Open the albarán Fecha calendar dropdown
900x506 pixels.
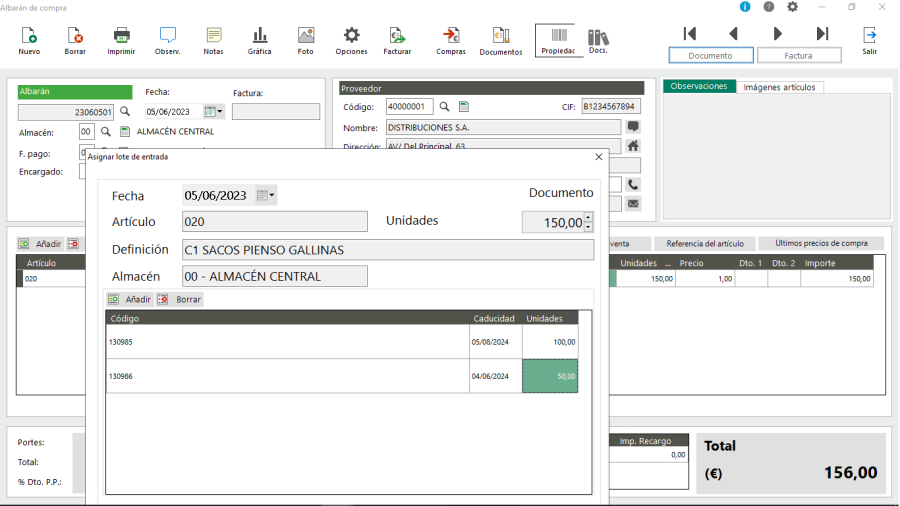(214, 112)
